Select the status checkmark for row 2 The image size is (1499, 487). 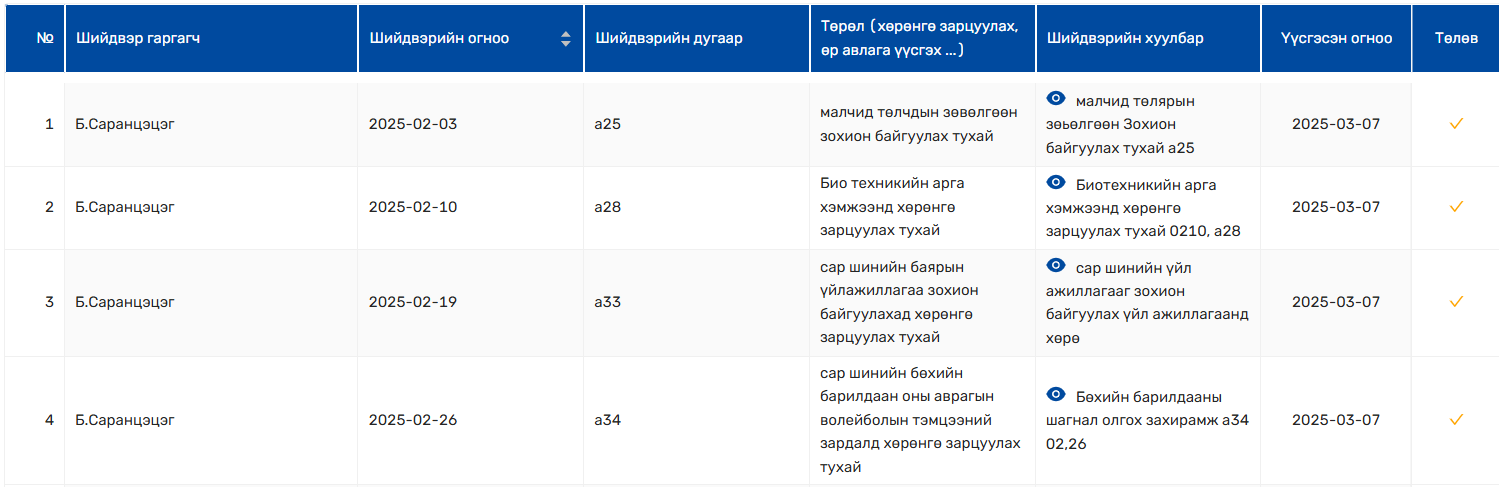(1456, 207)
